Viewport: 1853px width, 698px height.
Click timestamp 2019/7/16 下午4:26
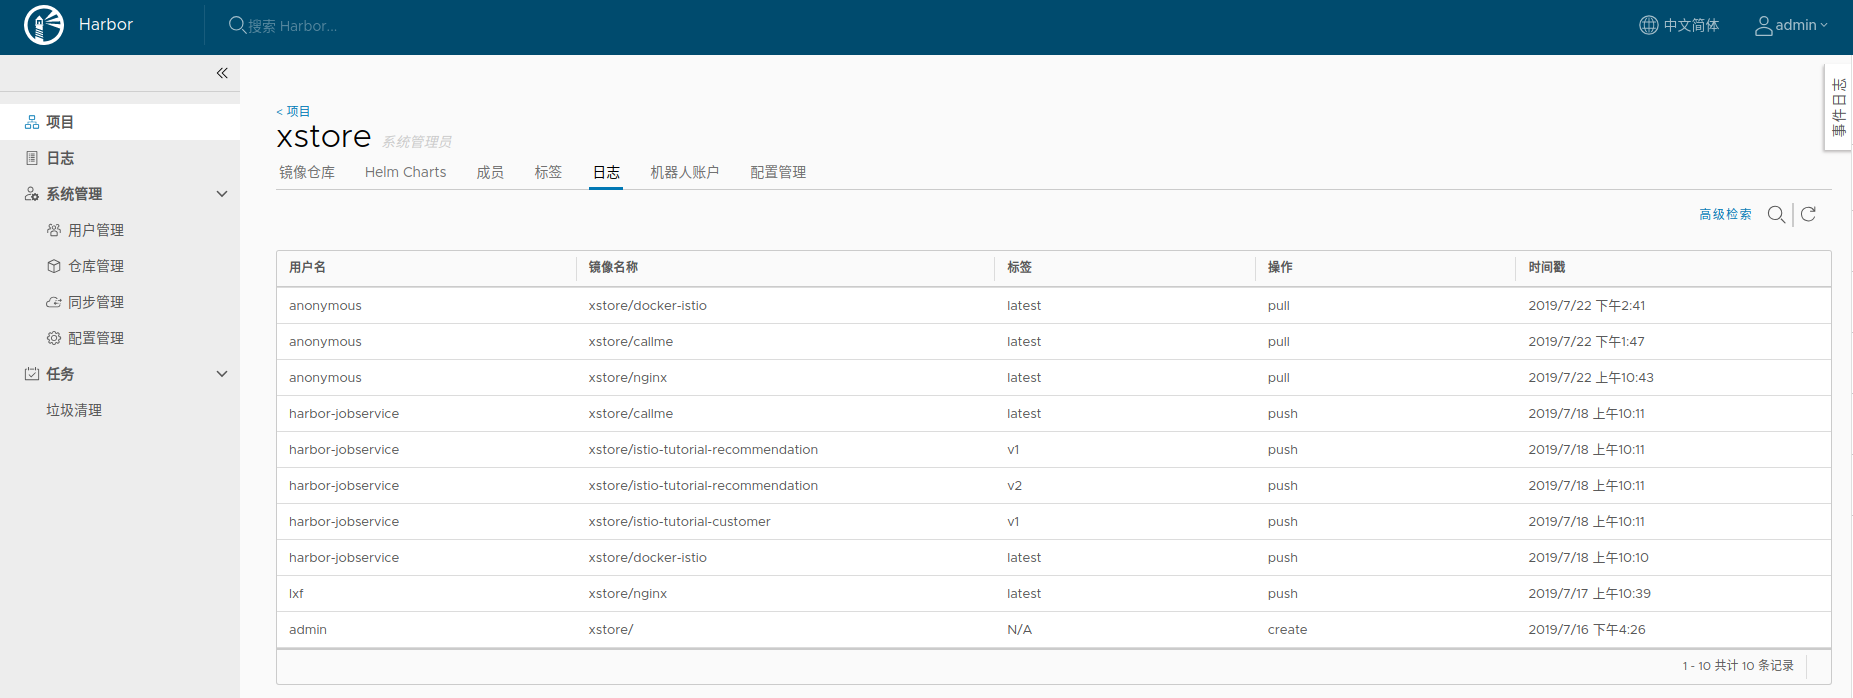tap(1586, 630)
